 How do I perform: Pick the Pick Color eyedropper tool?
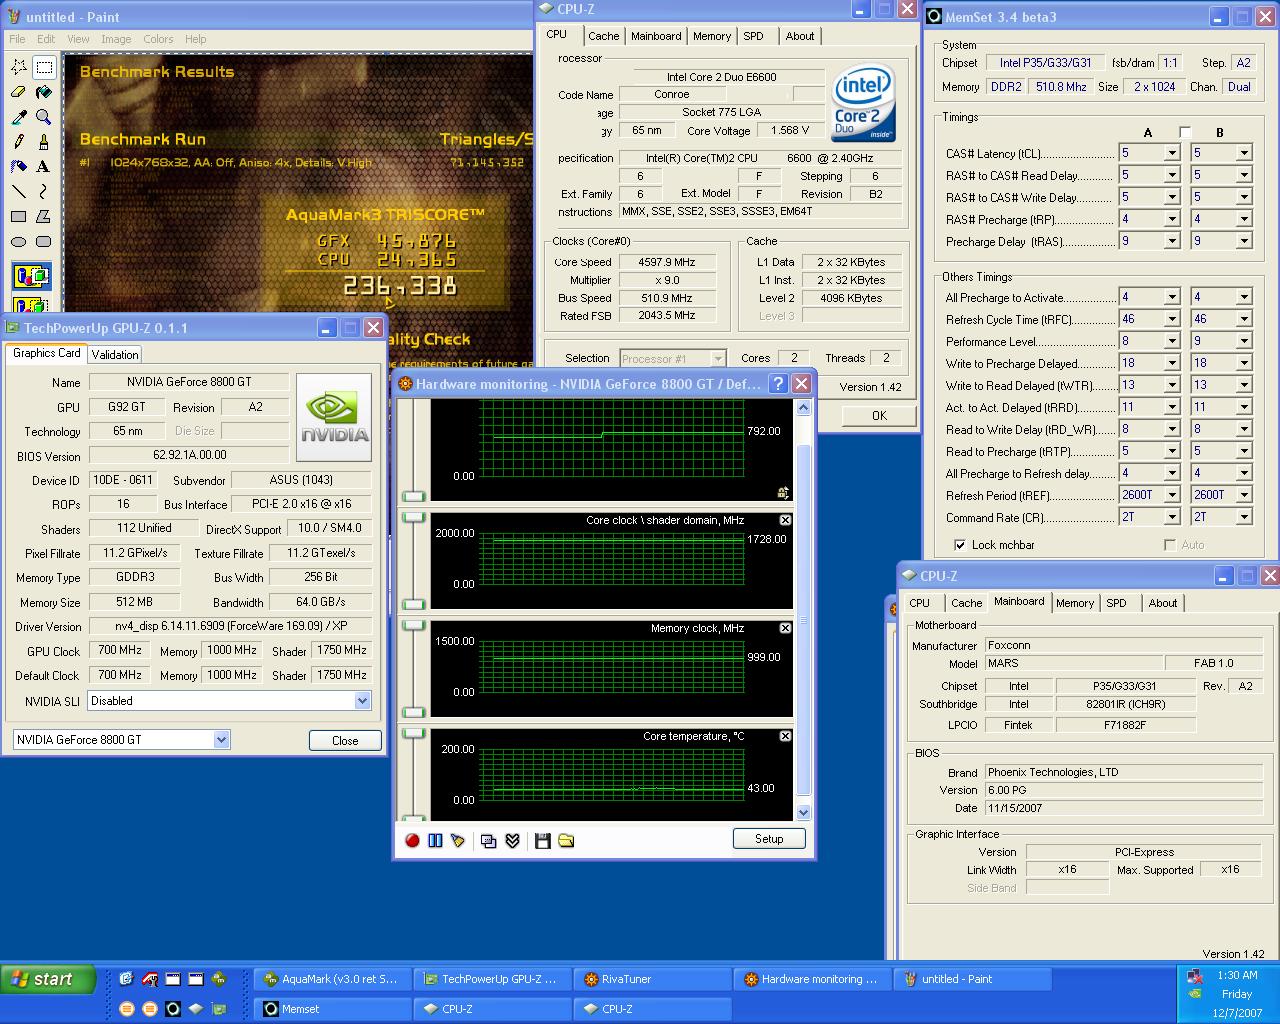(19, 117)
